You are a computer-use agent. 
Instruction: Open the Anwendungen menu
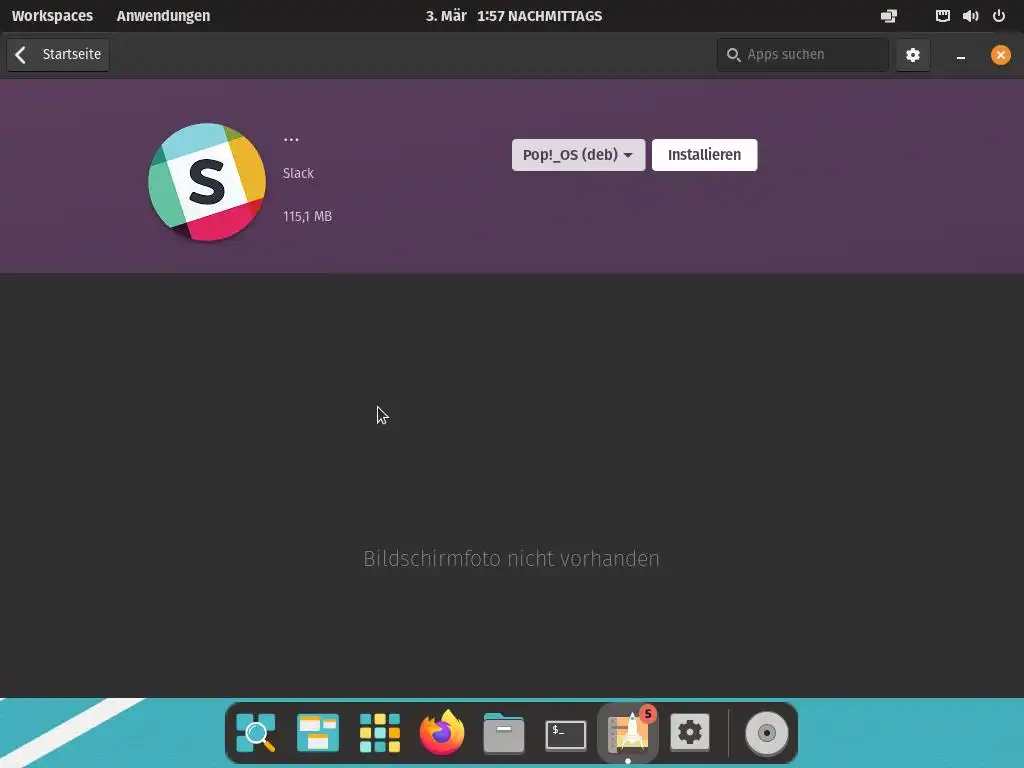pyautogui.click(x=163, y=16)
